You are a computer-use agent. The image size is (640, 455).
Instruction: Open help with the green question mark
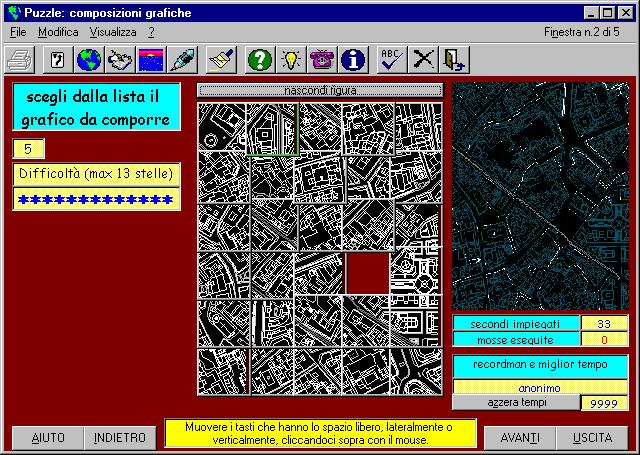(259, 60)
